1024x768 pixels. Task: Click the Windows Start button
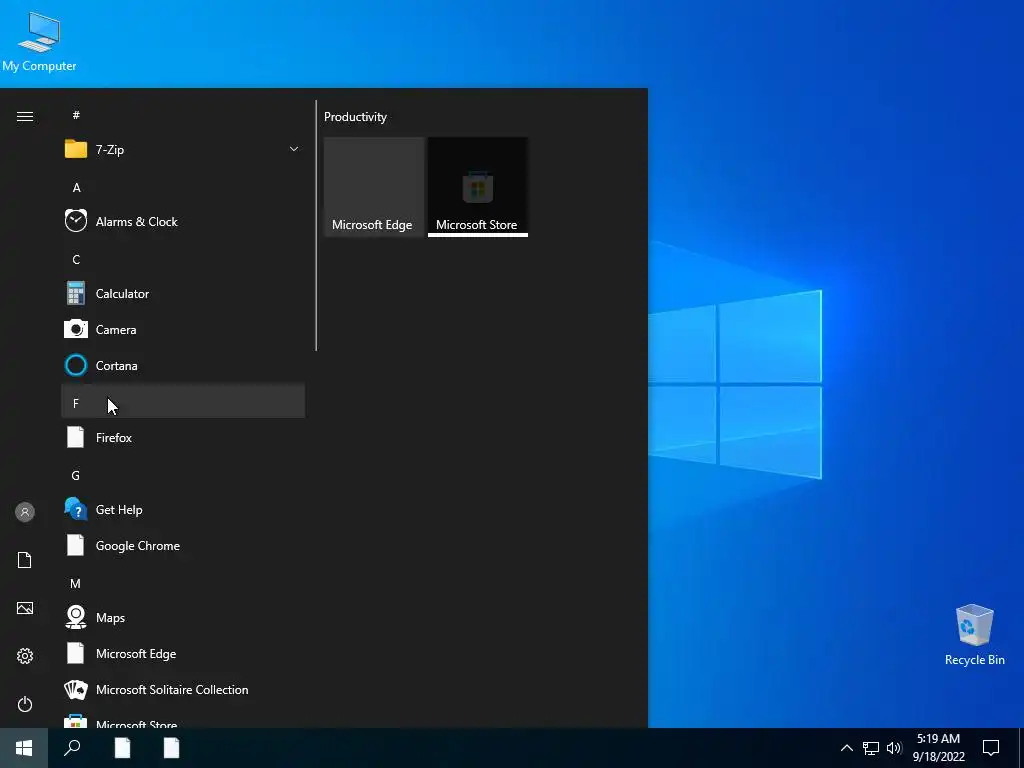coord(24,748)
